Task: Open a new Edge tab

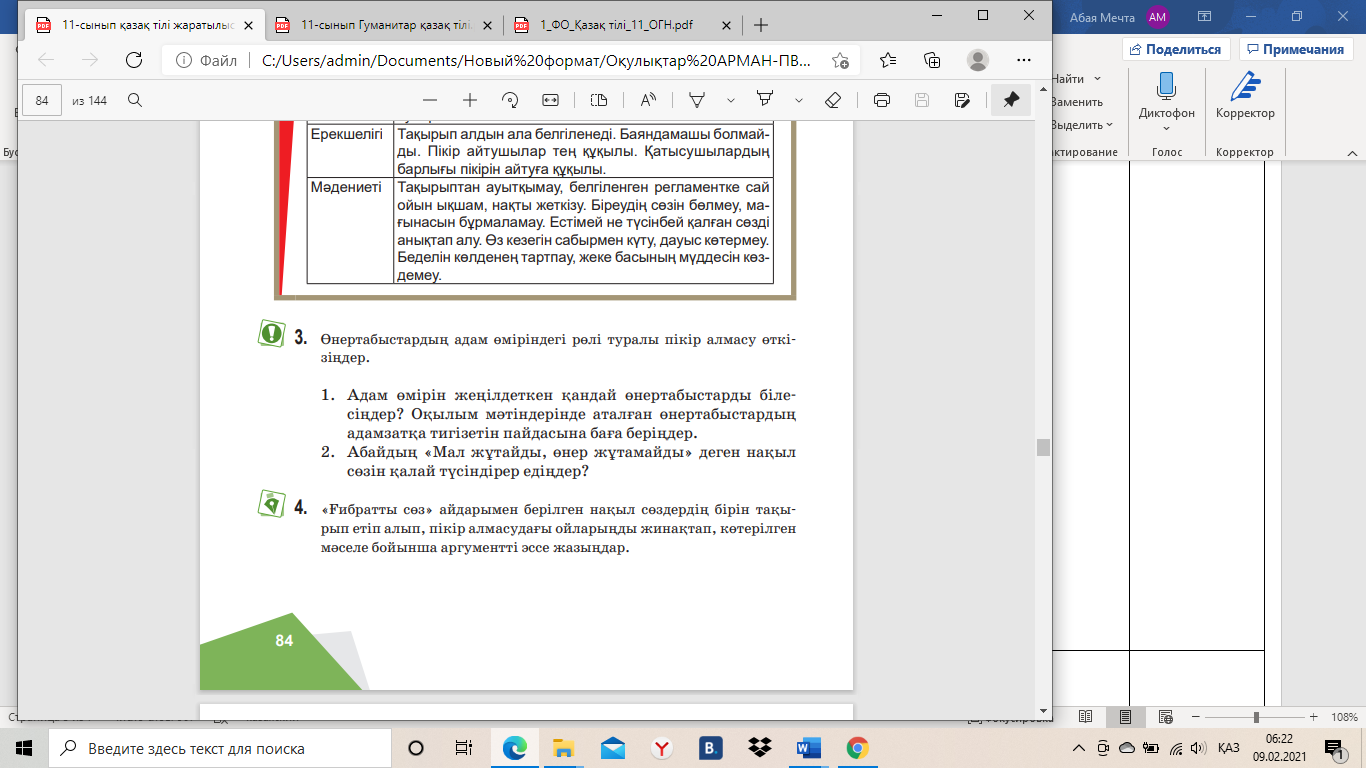Action: coord(761,25)
